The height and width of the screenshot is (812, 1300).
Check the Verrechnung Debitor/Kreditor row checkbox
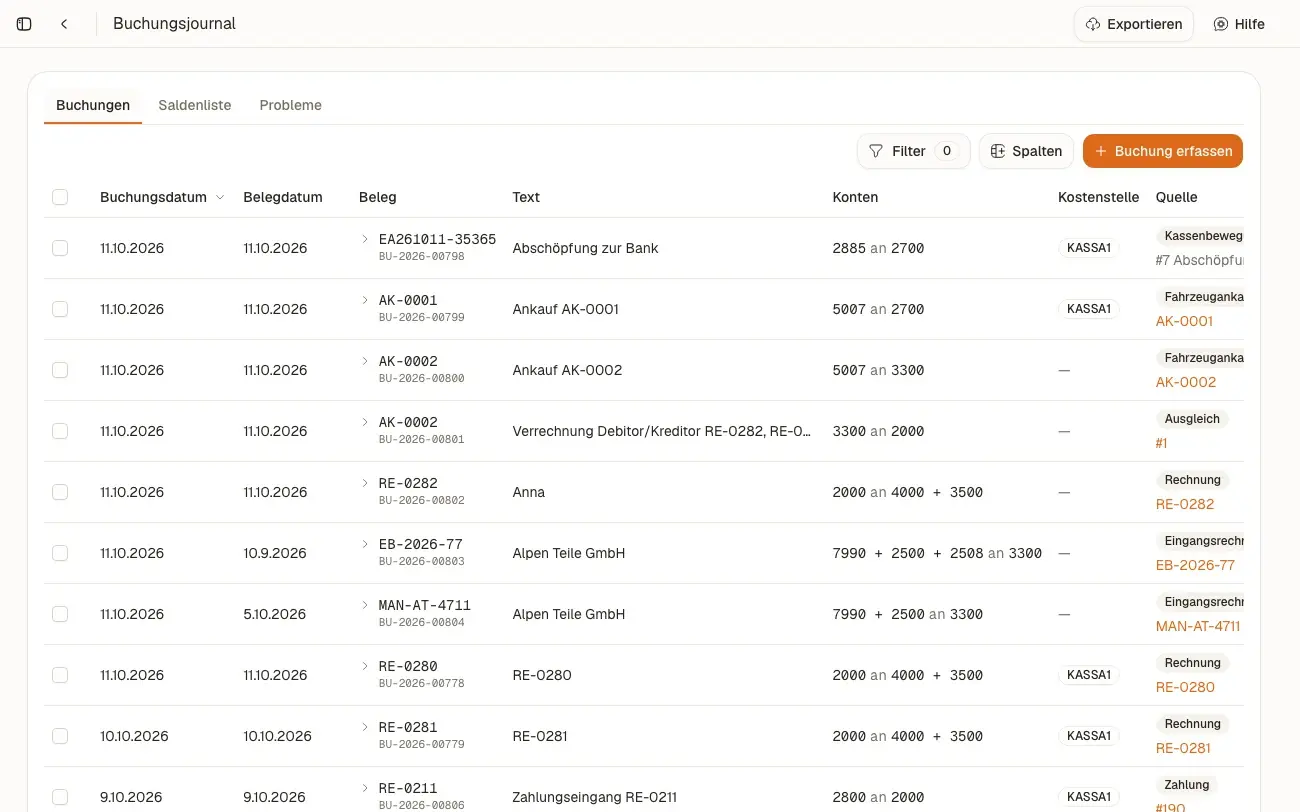coord(60,431)
